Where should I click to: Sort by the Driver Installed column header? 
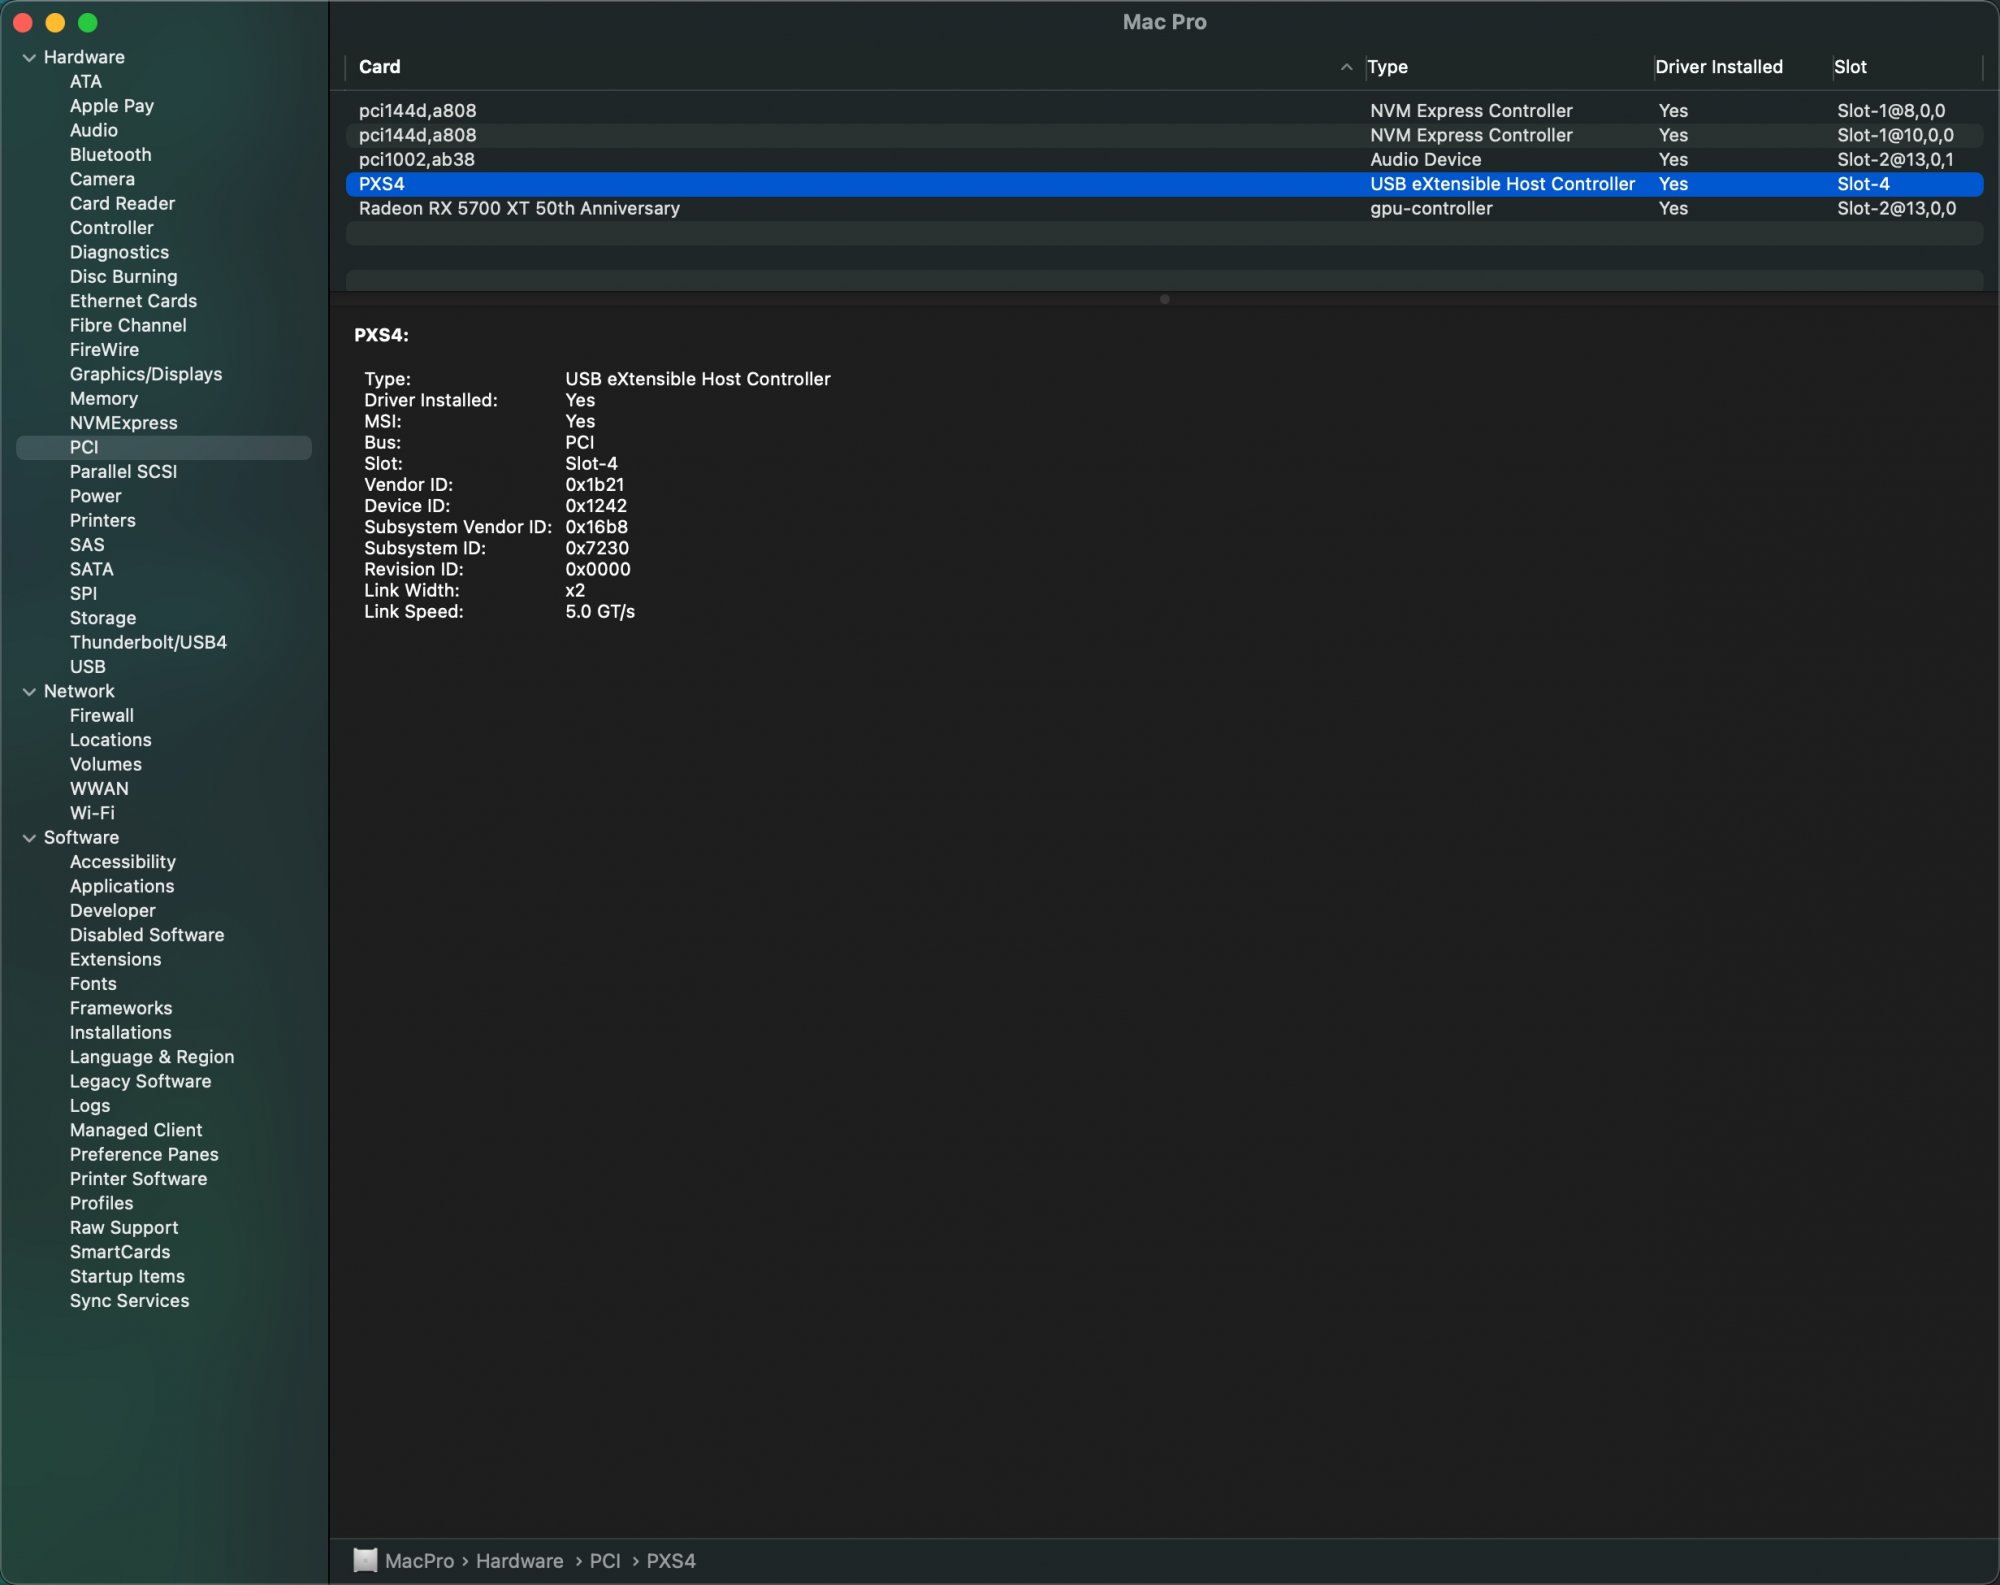[1718, 67]
